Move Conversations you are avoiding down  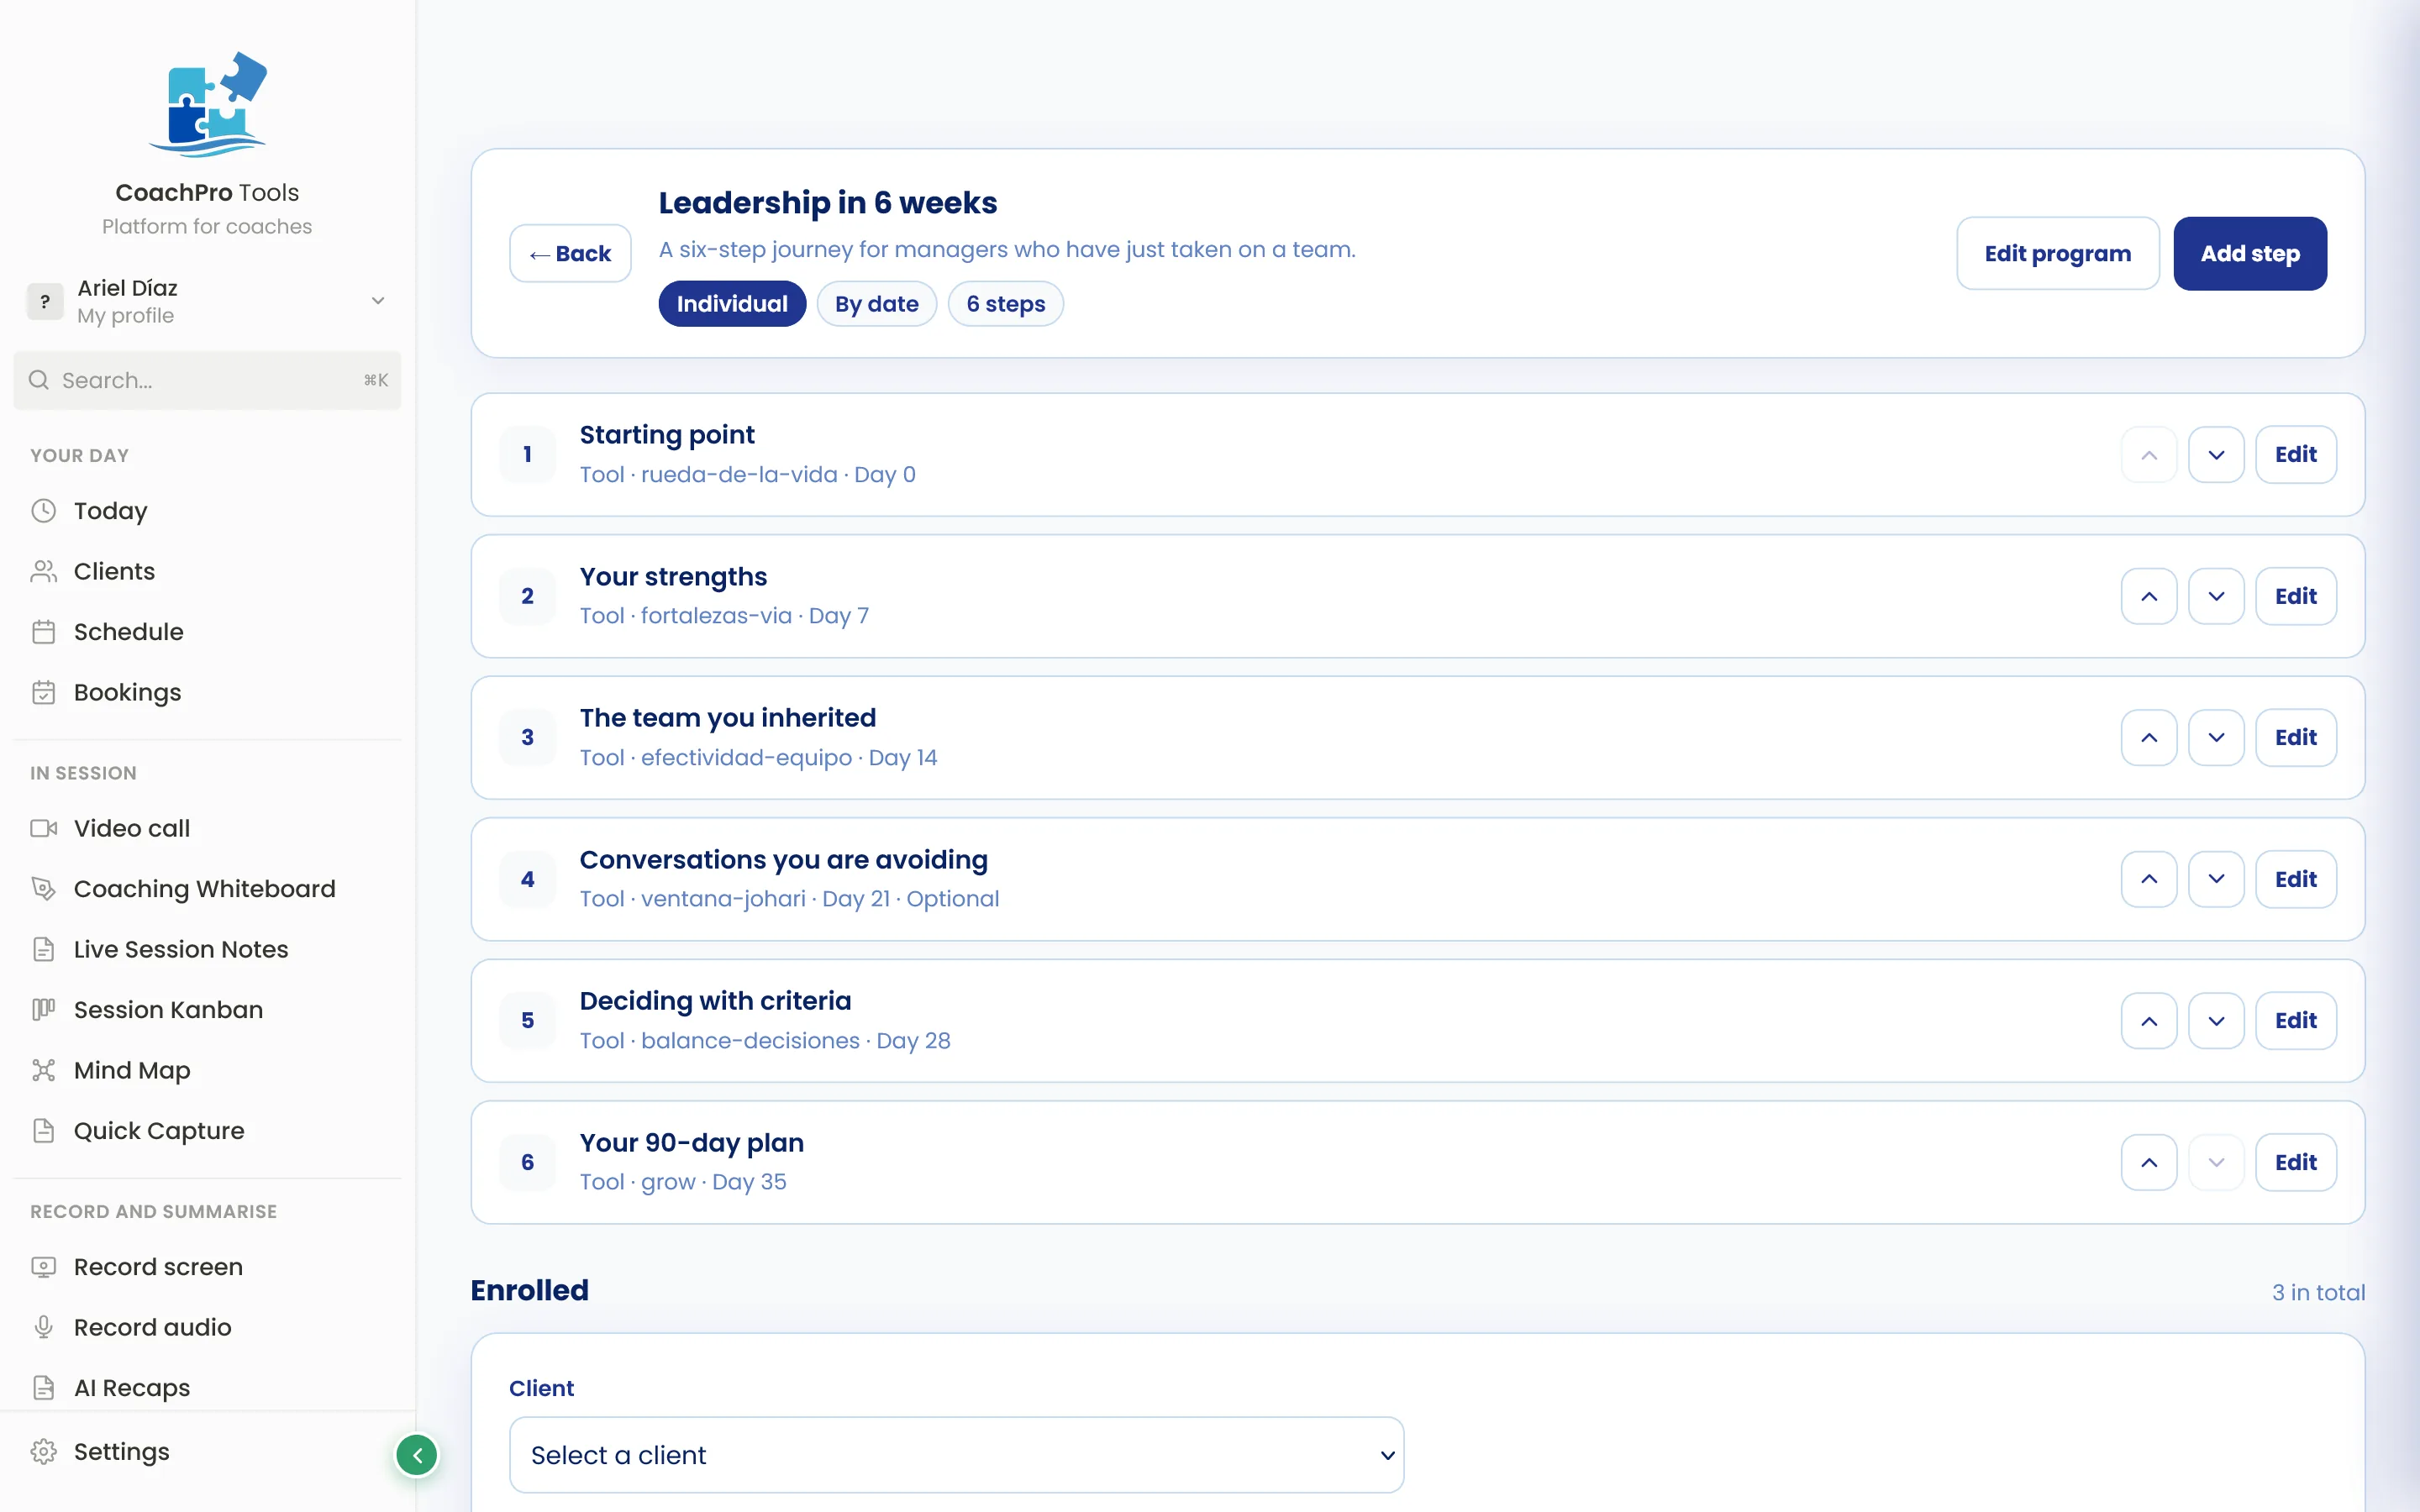click(x=2216, y=879)
